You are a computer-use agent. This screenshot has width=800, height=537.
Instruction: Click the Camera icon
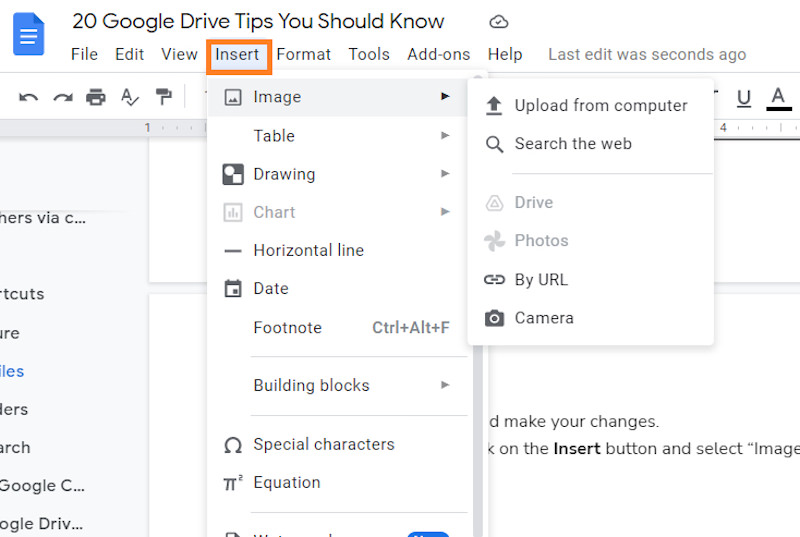tap(494, 318)
